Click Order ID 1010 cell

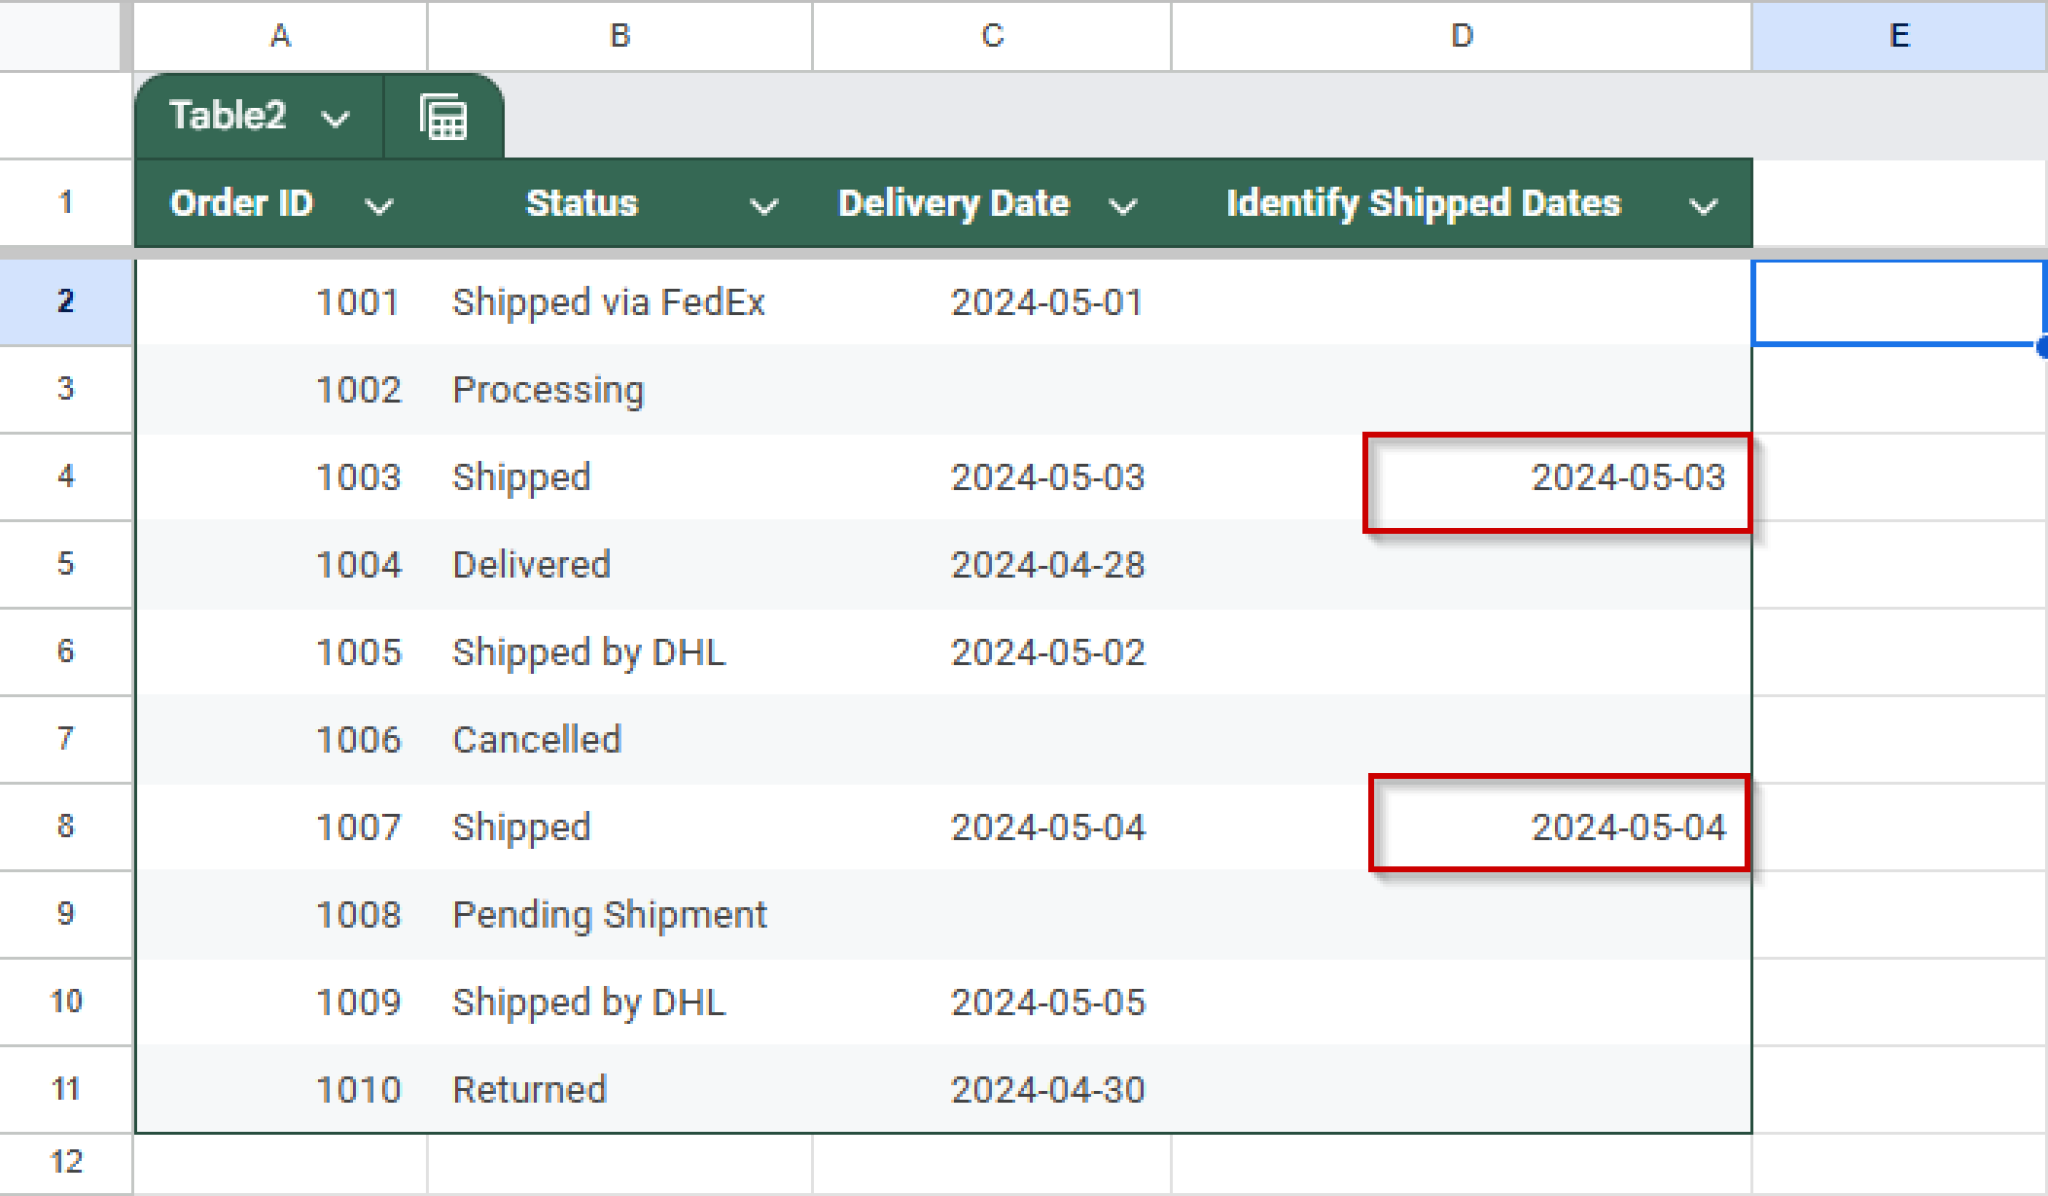tap(358, 1089)
